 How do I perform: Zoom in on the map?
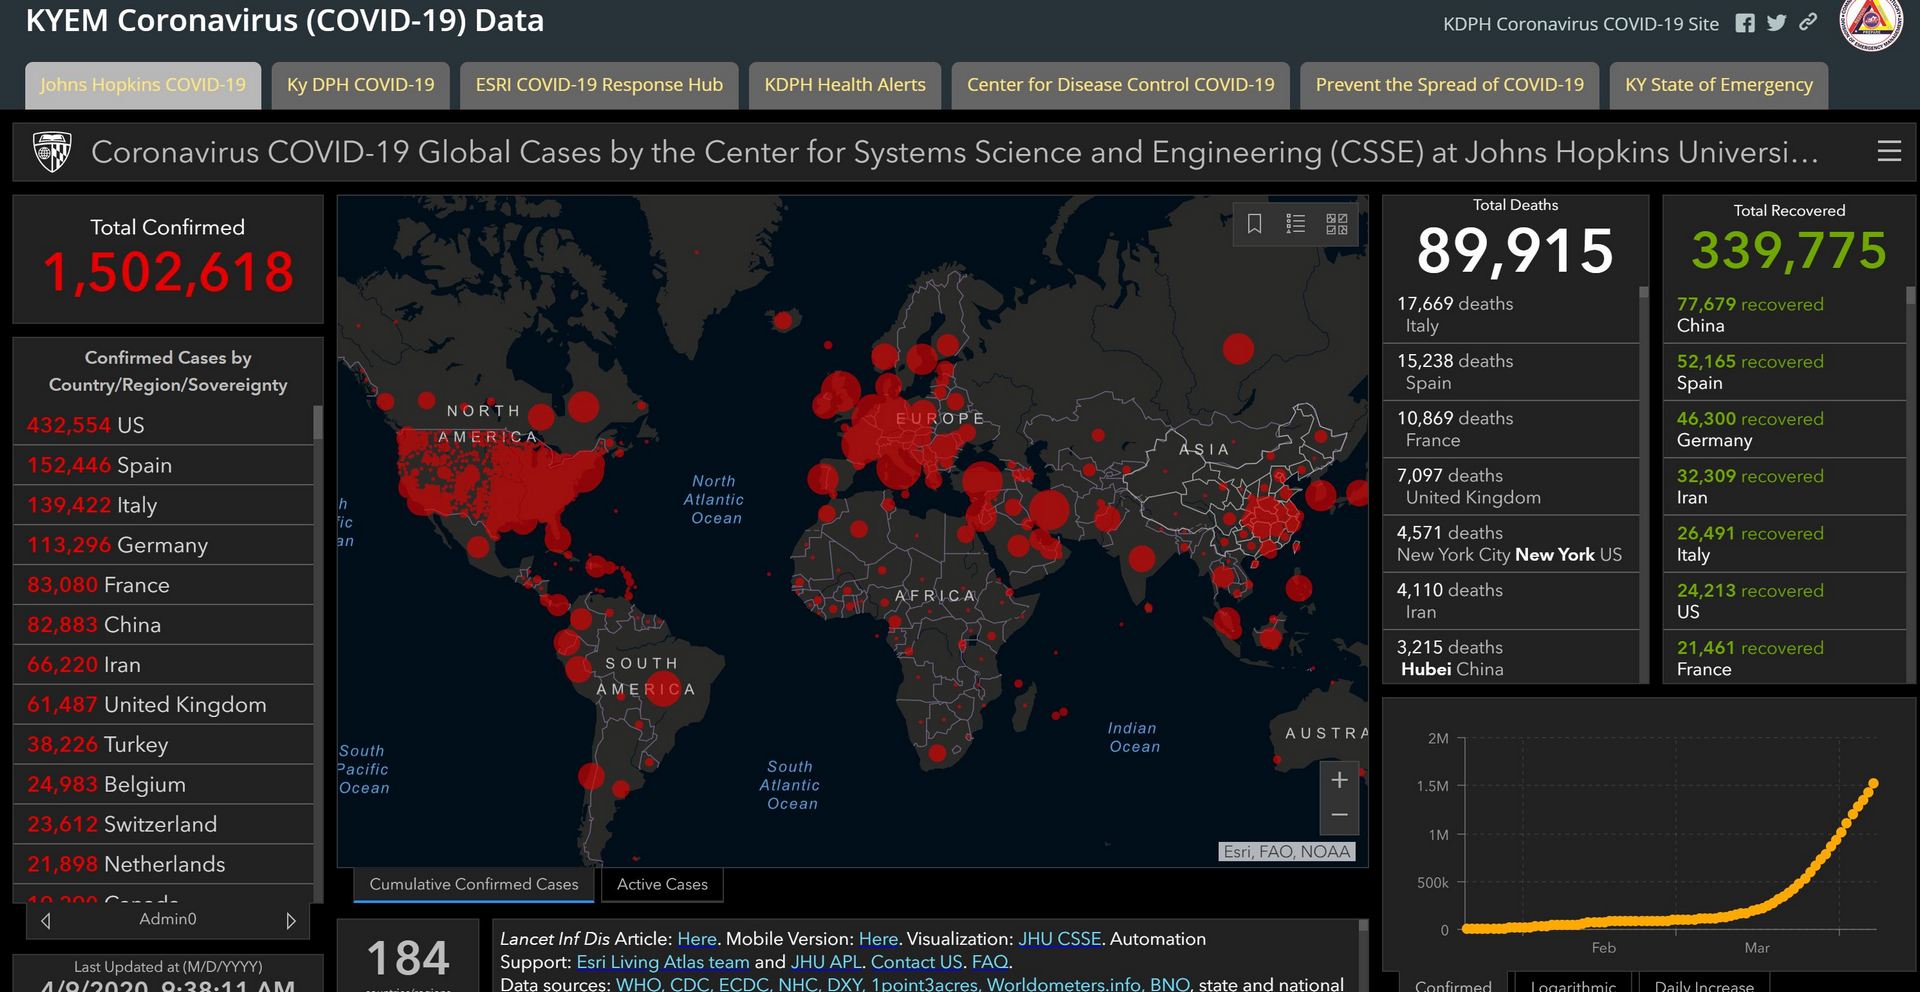(1340, 780)
